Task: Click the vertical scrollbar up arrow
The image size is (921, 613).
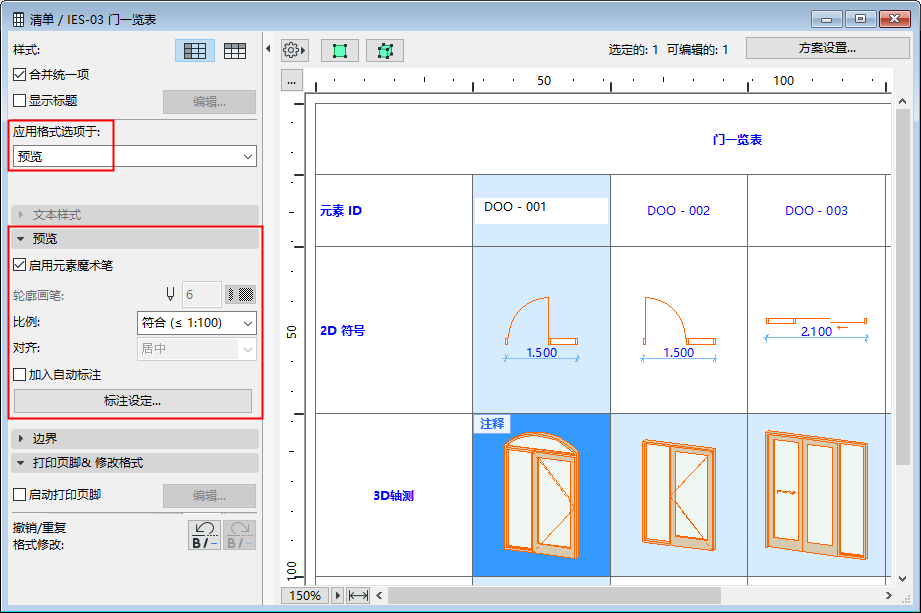Action: 903,102
